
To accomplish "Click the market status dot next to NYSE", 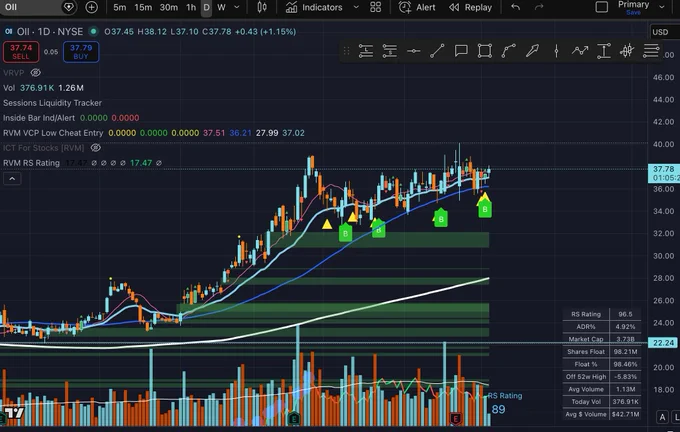I will [93, 32].
